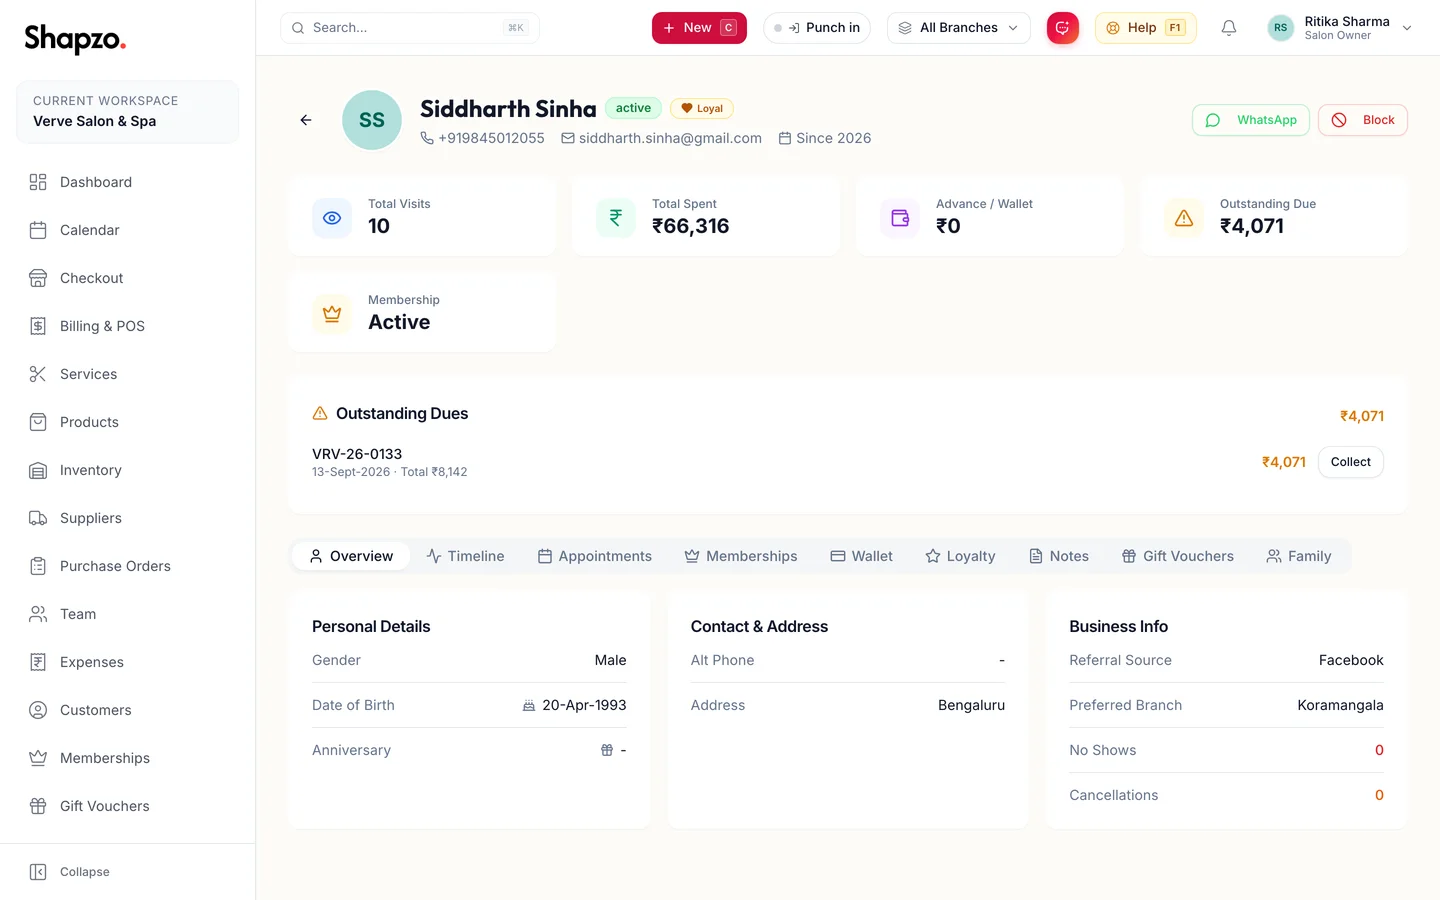Click the SS customer avatar
Viewport: 1440px width, 900px height.
[372, 120]
